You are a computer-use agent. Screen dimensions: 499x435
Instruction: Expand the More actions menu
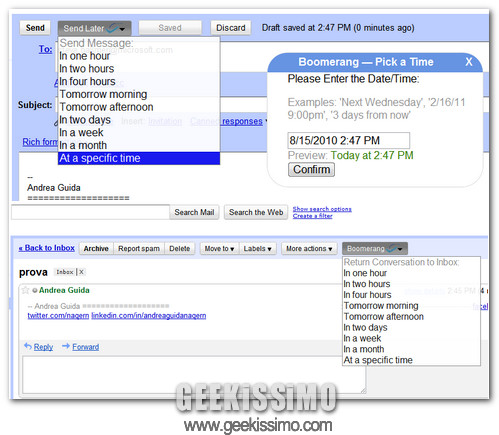point(309,249)
